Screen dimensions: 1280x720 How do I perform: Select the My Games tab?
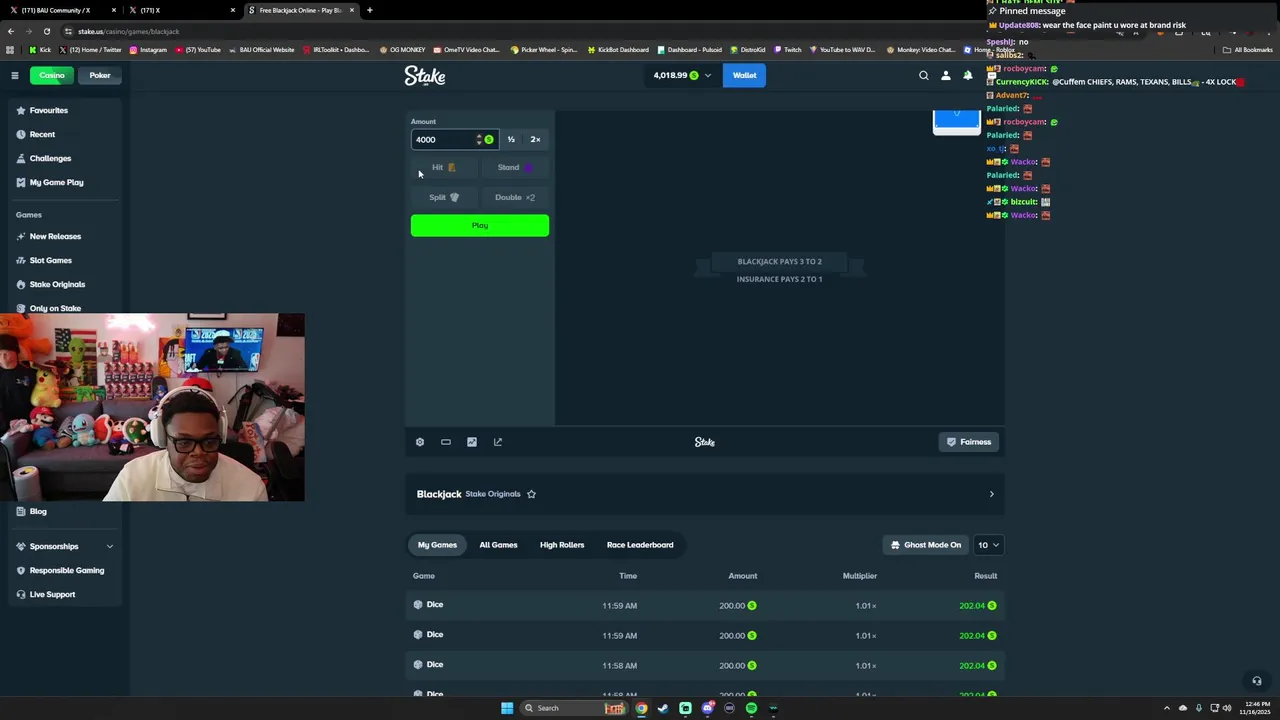tap(437, 545)
